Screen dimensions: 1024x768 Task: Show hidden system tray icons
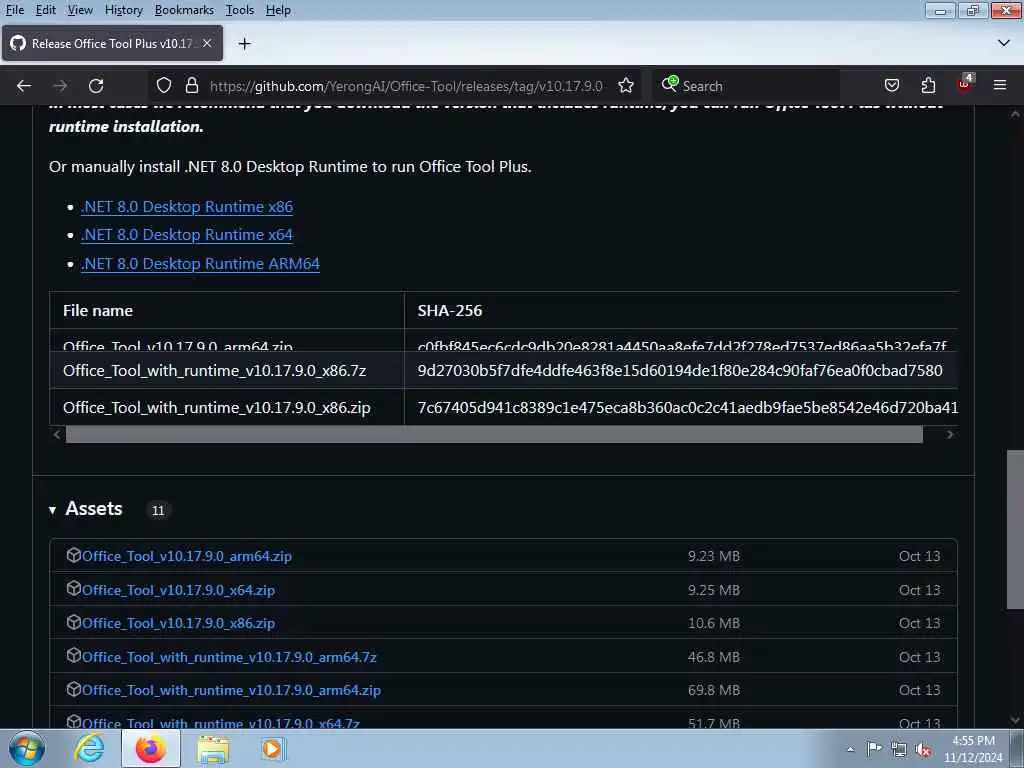tap(850, 749)
